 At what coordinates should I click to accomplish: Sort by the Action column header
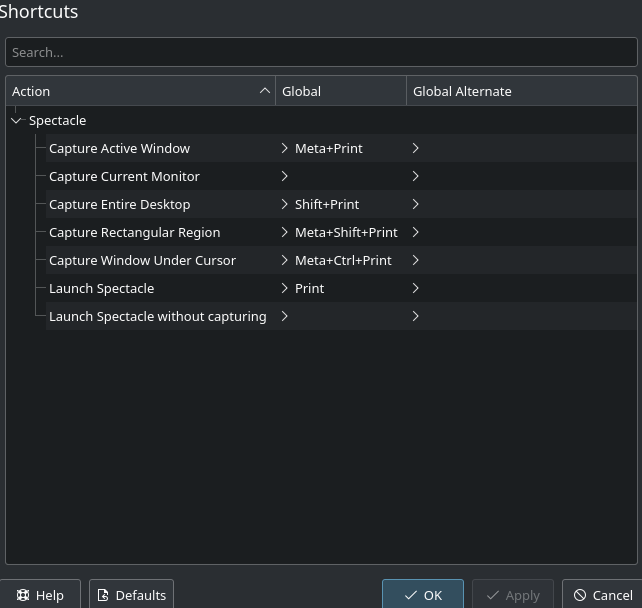click(140, 91)
